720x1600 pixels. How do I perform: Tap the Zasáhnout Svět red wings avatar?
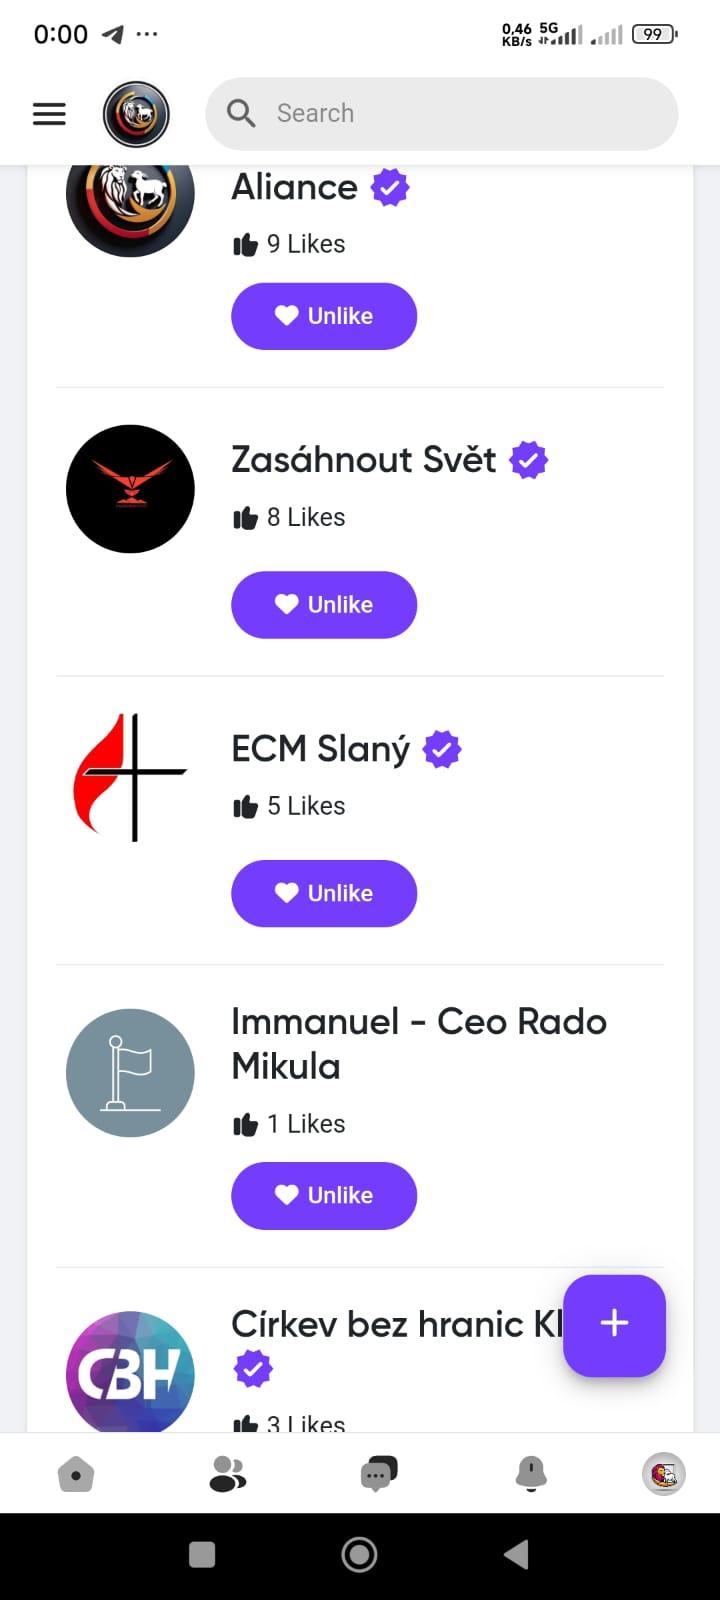130,489
